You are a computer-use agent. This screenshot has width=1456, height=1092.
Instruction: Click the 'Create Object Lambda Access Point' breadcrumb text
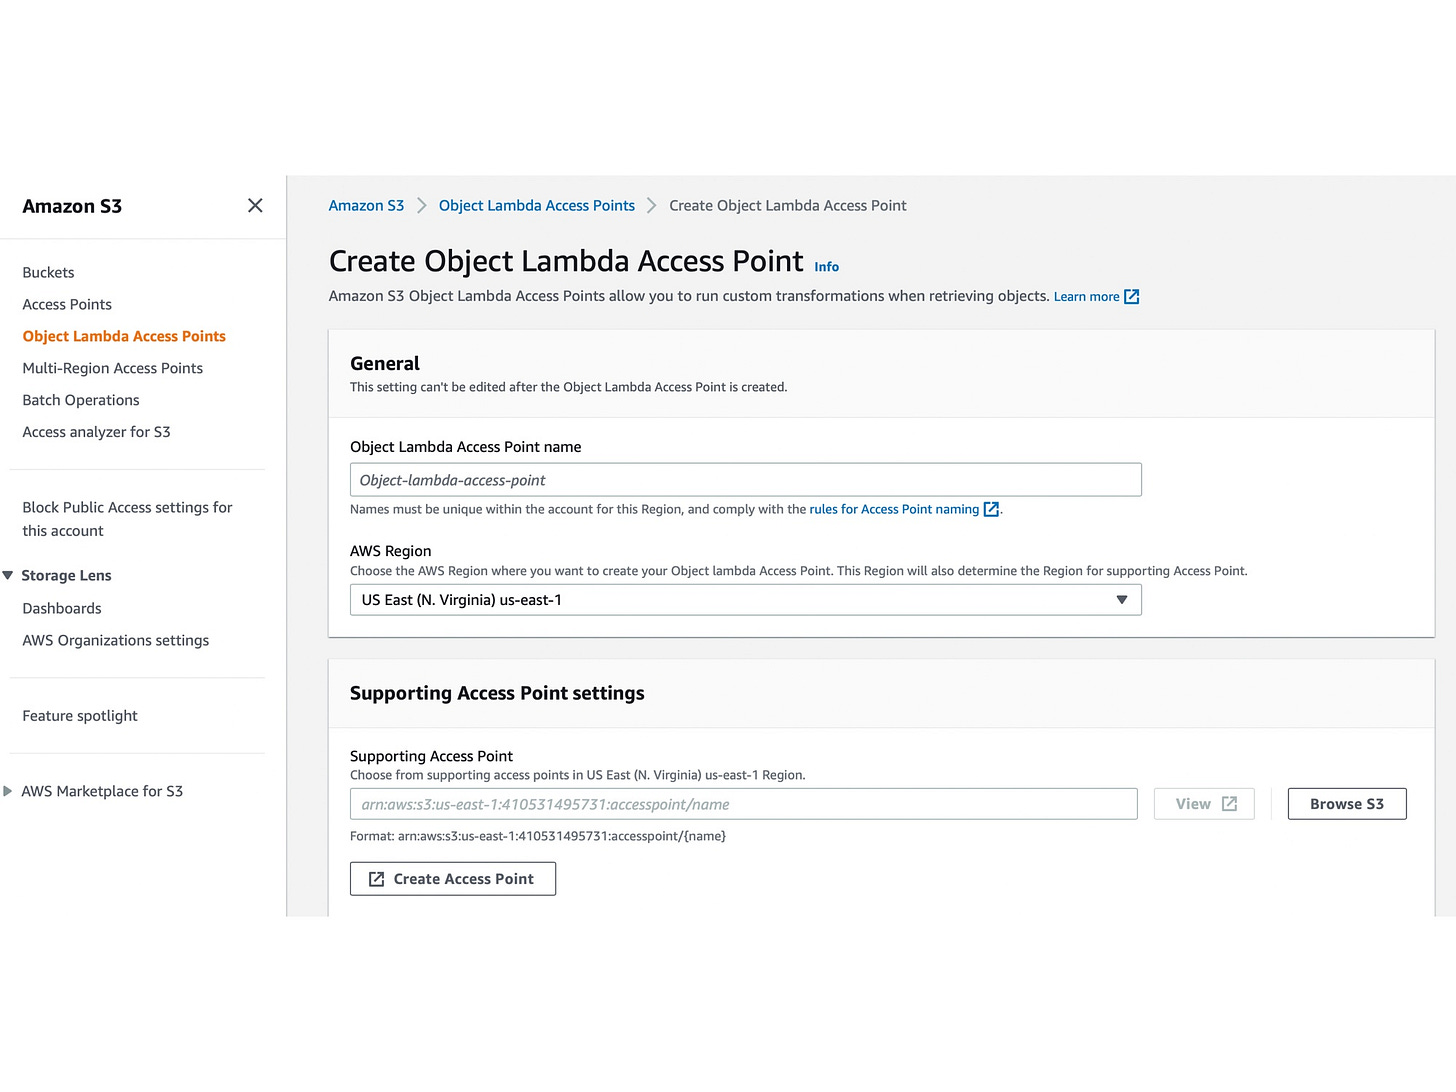click(788, 205)
